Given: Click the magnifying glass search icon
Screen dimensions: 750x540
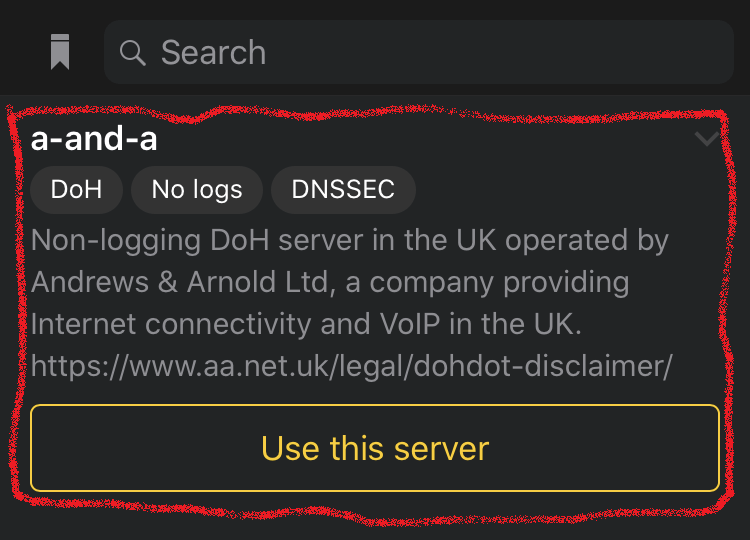Looking at the screenshot, I should (132, 52).
